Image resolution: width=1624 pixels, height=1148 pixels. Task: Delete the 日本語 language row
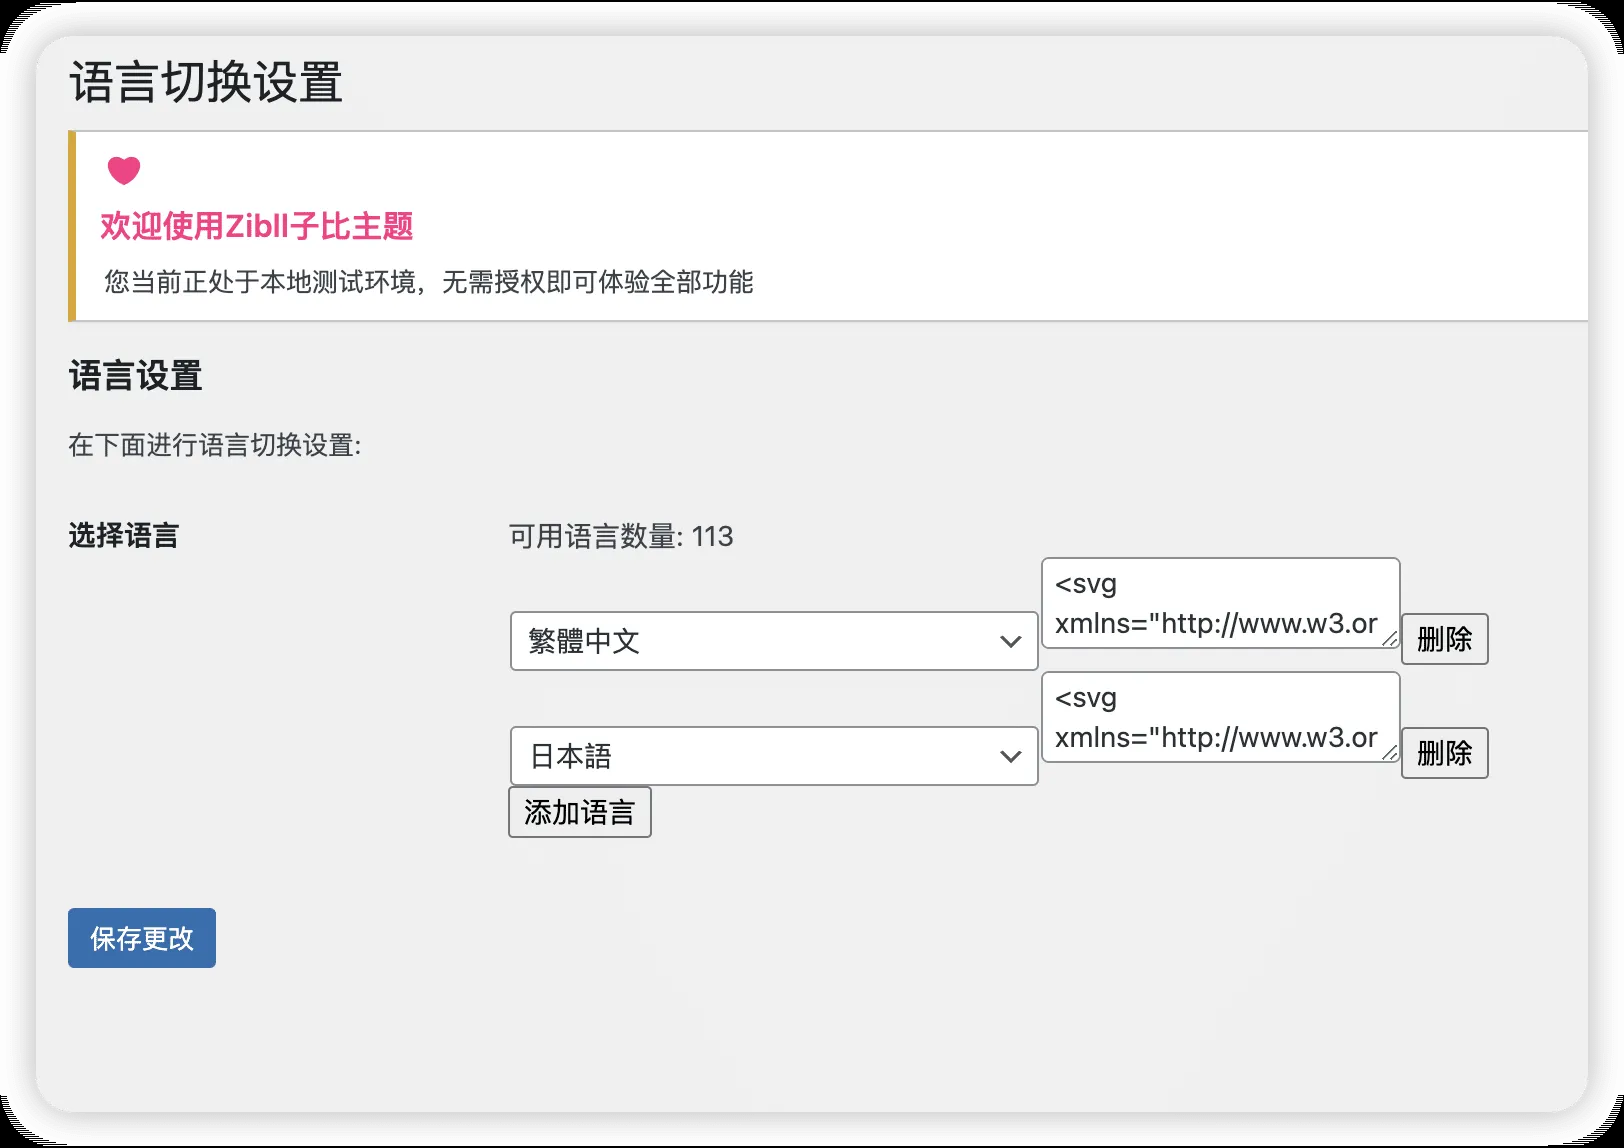(1444, 753)
